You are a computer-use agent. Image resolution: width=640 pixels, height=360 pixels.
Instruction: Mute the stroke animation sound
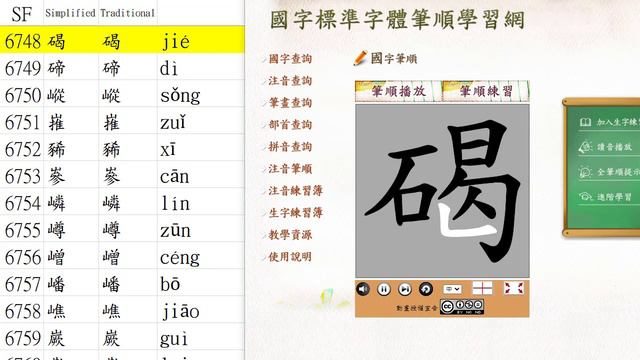[363, 289]
